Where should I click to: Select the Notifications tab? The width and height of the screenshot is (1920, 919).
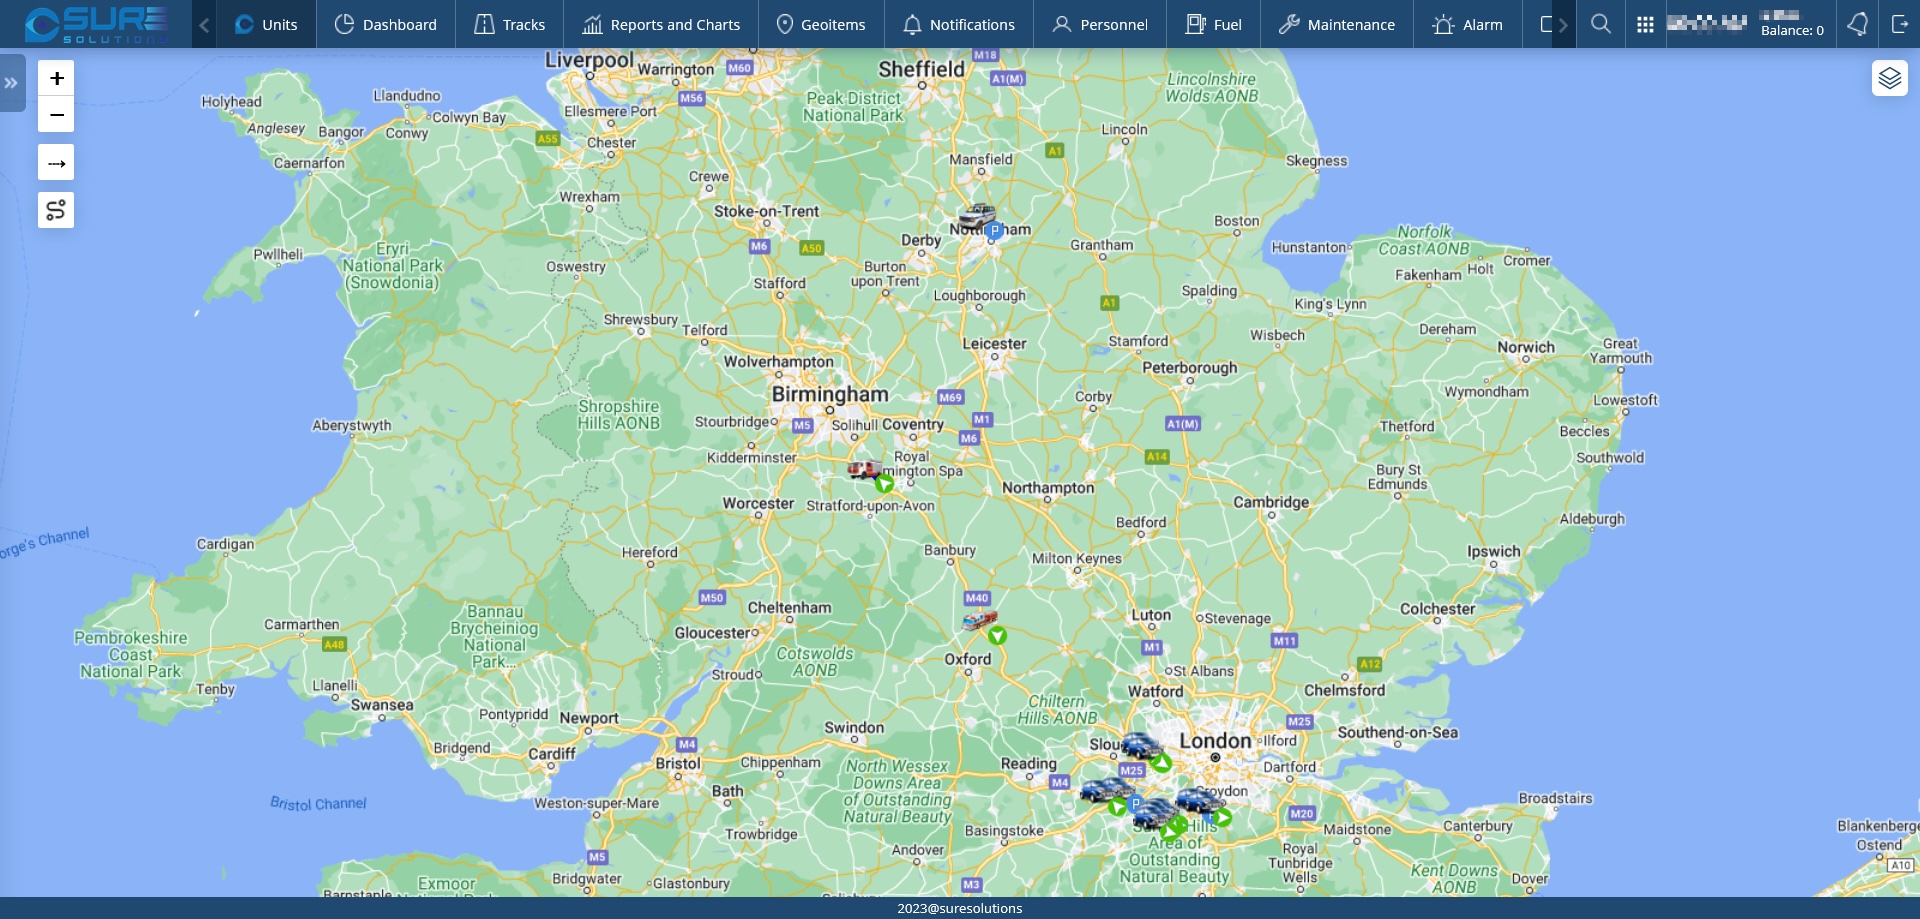[959, 24]
